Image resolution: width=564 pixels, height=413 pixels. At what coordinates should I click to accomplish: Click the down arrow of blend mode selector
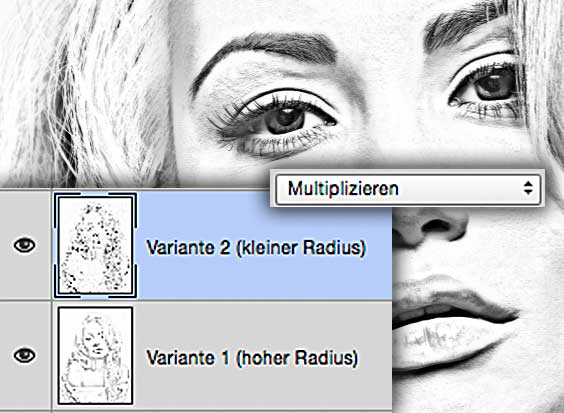[x=528, y=192]
